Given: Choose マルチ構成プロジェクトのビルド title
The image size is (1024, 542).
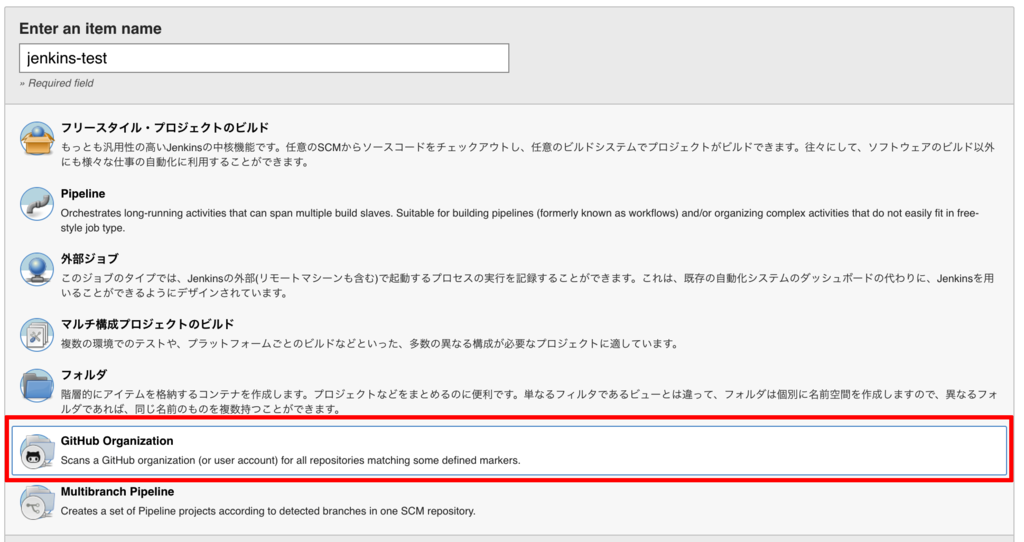Looking at the screenshot, I should click(x=148, y=324).
